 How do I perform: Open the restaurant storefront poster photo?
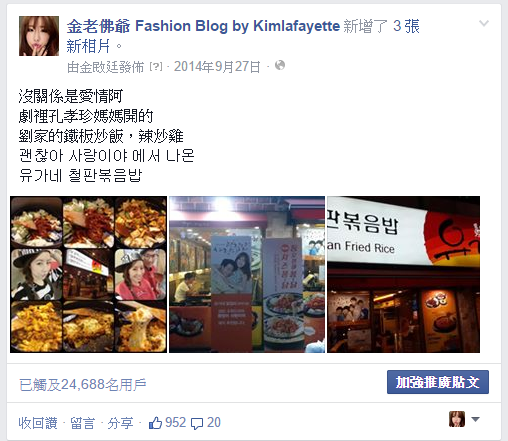tap(247, 274)
